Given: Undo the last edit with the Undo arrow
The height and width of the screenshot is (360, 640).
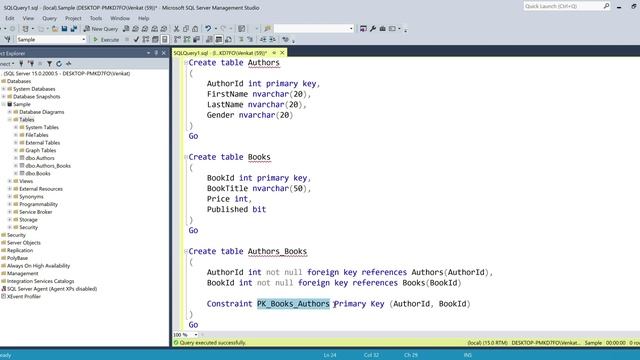Looking at the screenshot, I should 208,29.
